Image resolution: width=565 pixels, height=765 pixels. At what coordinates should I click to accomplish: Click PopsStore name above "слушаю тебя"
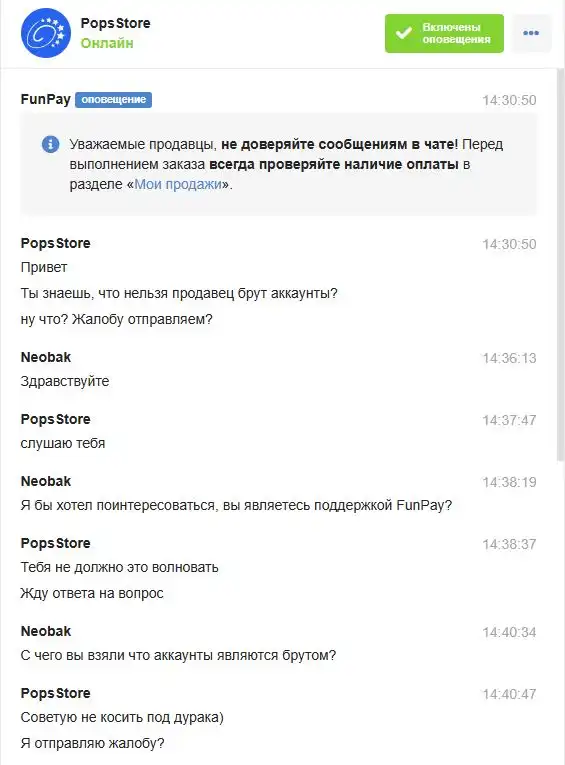(x=56, y=419)
